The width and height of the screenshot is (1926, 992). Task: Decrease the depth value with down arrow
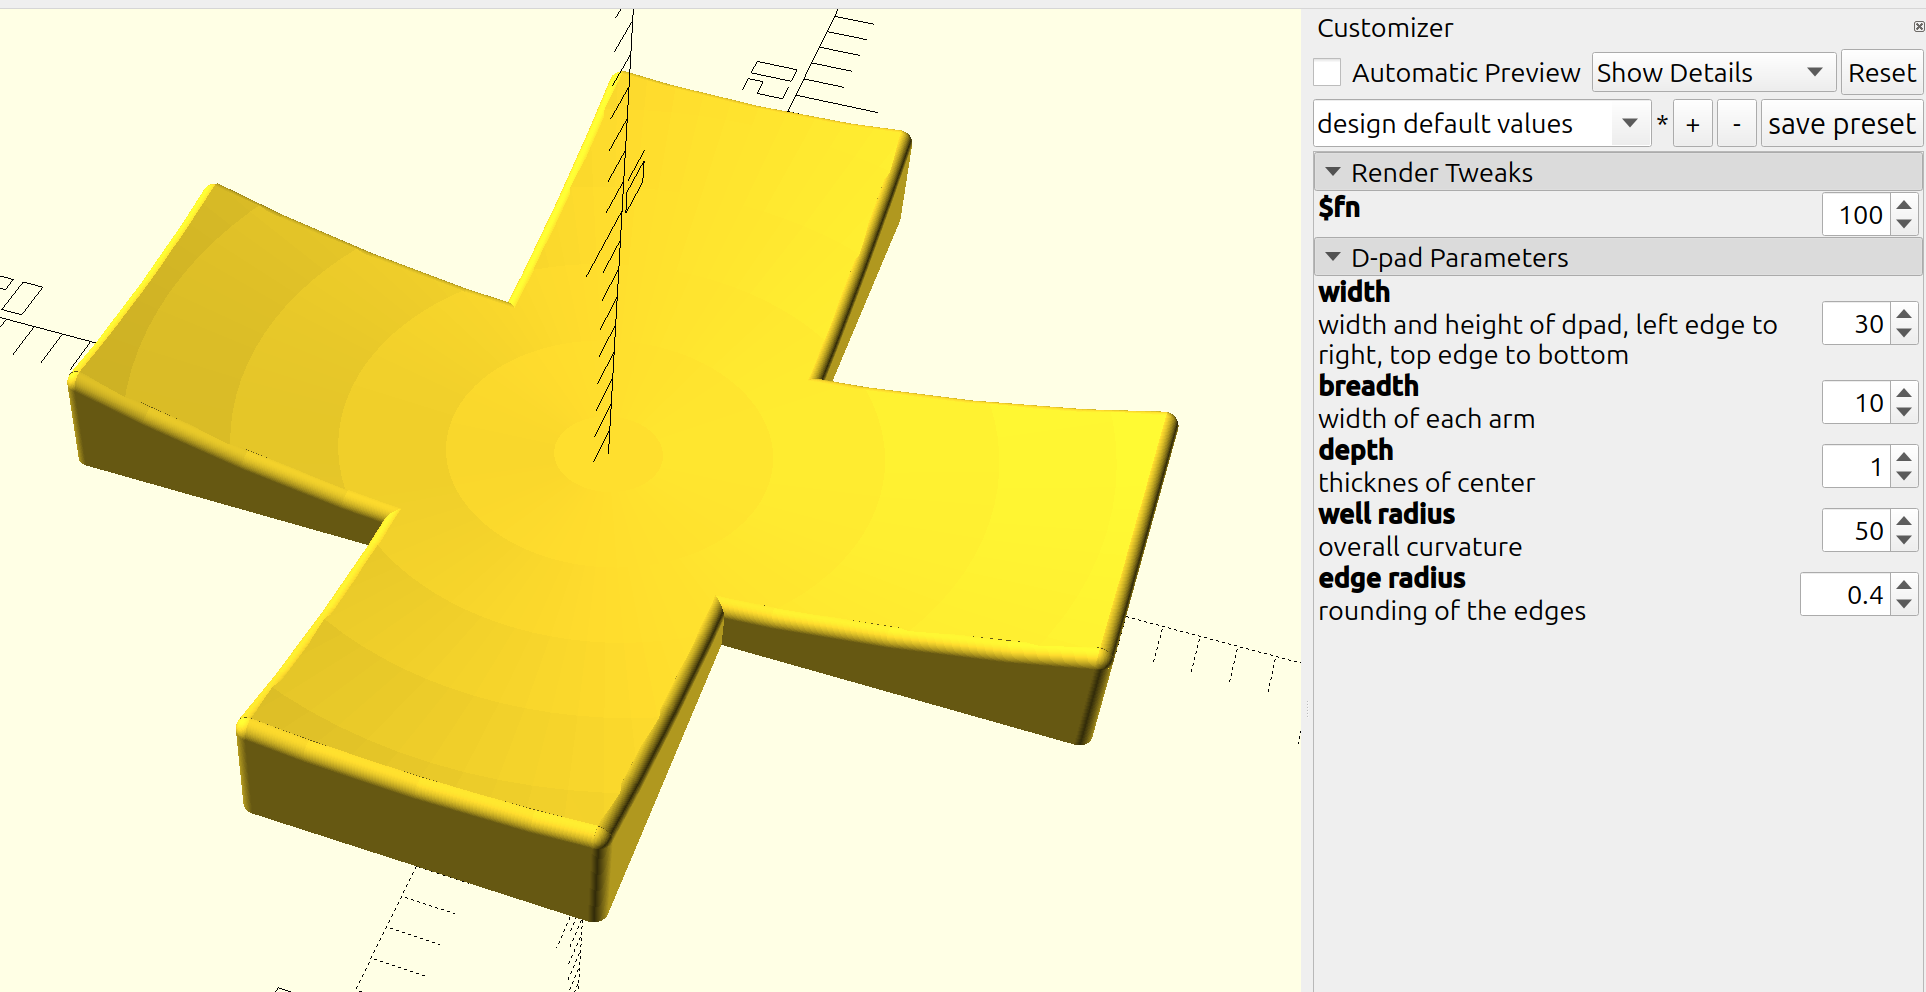tap(1904, 477)
